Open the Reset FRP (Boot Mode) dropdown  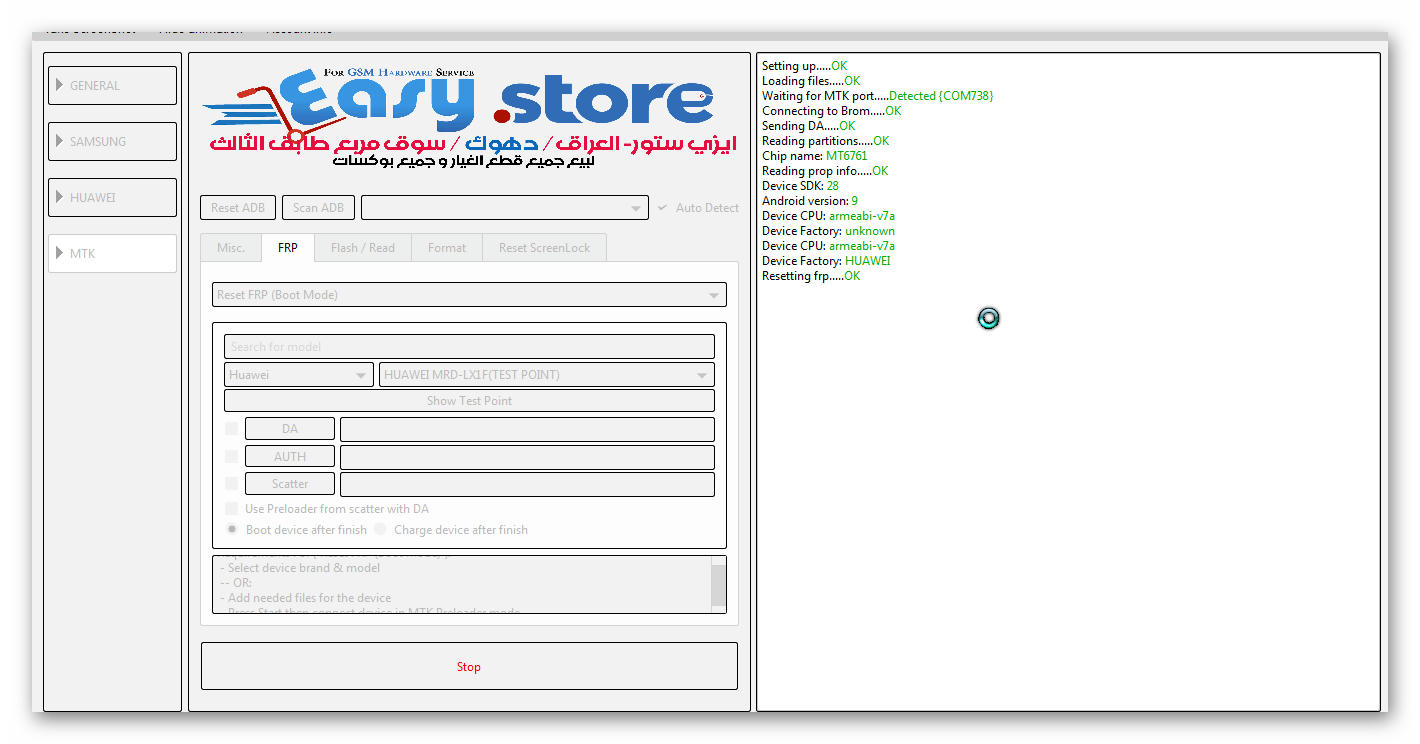[x=469, y=295]
